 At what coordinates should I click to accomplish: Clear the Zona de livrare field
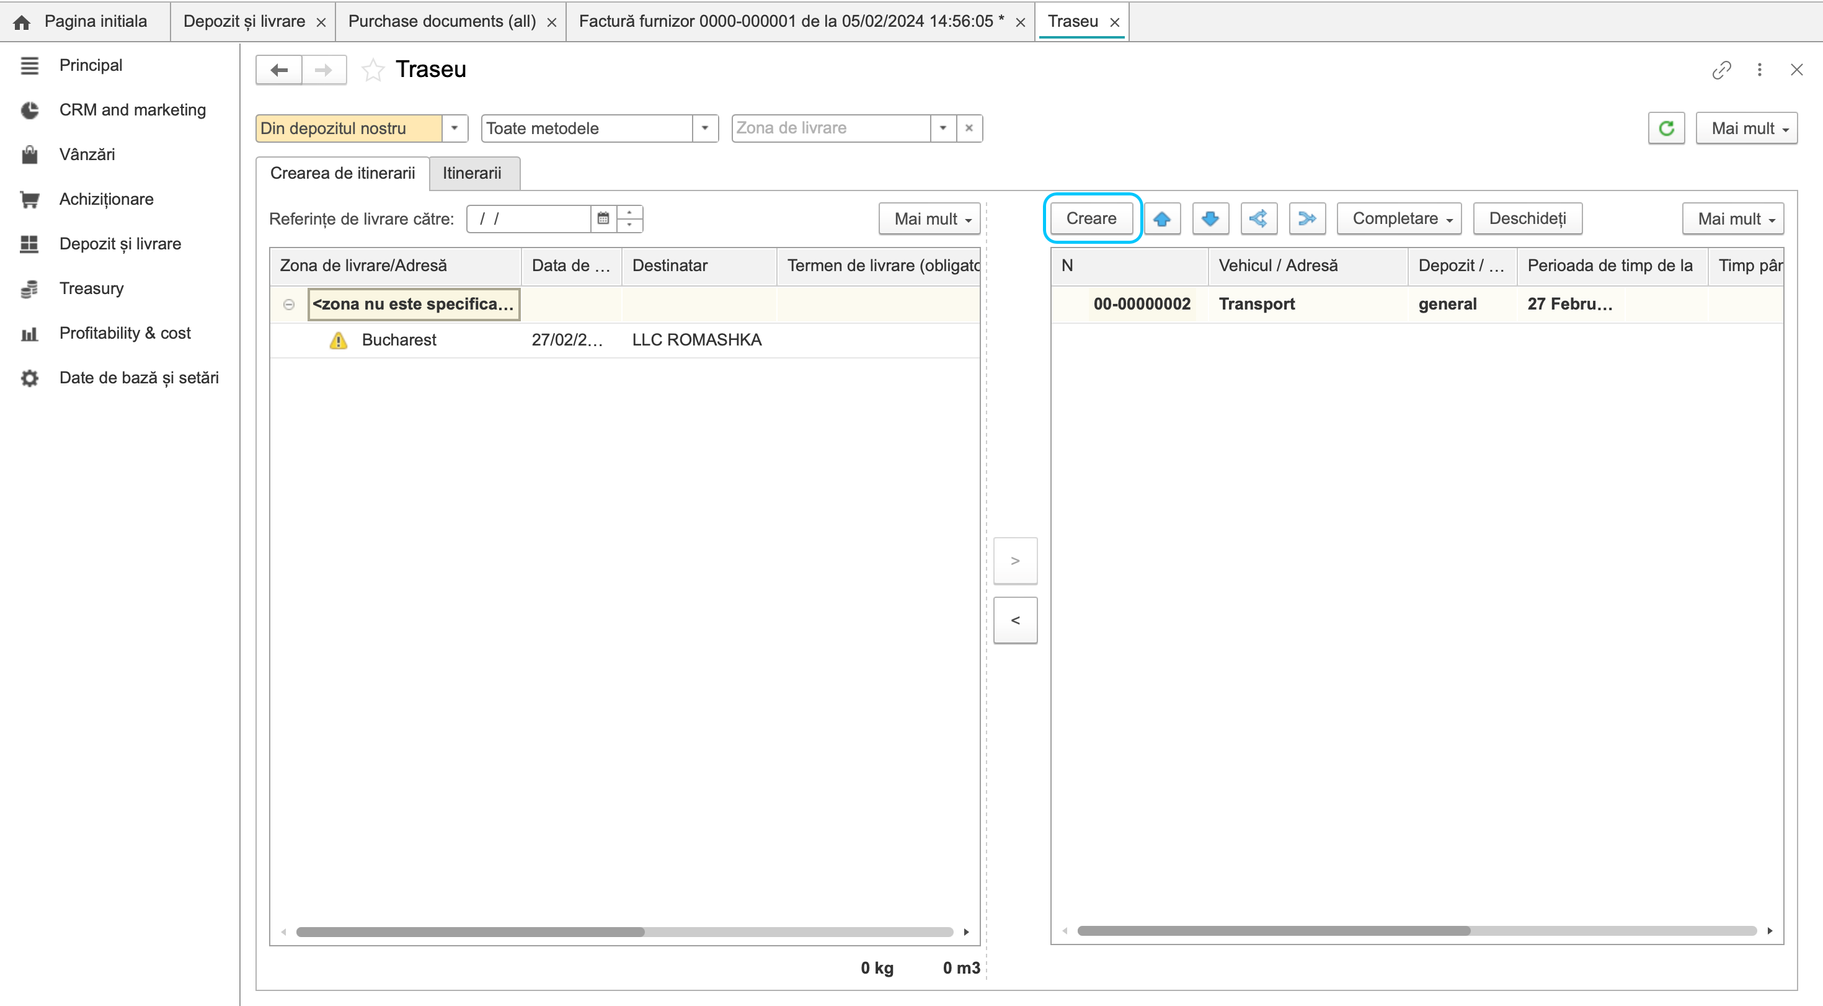(969, 128)
